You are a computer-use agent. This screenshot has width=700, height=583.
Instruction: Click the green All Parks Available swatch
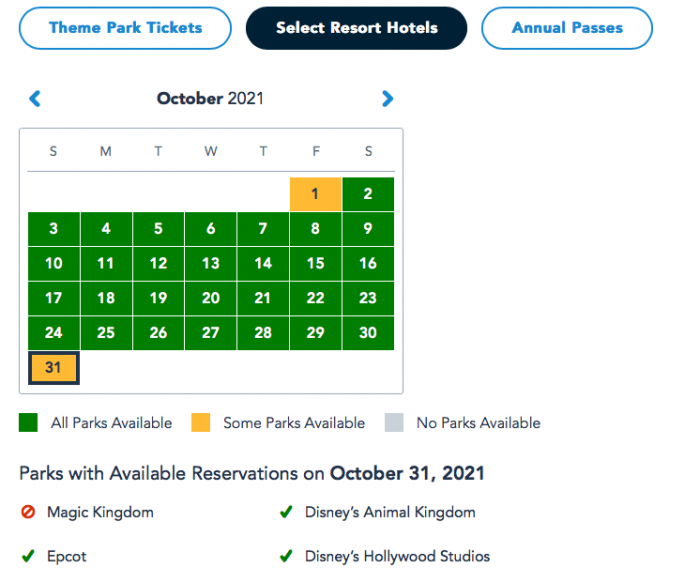[x=28, y=423]
